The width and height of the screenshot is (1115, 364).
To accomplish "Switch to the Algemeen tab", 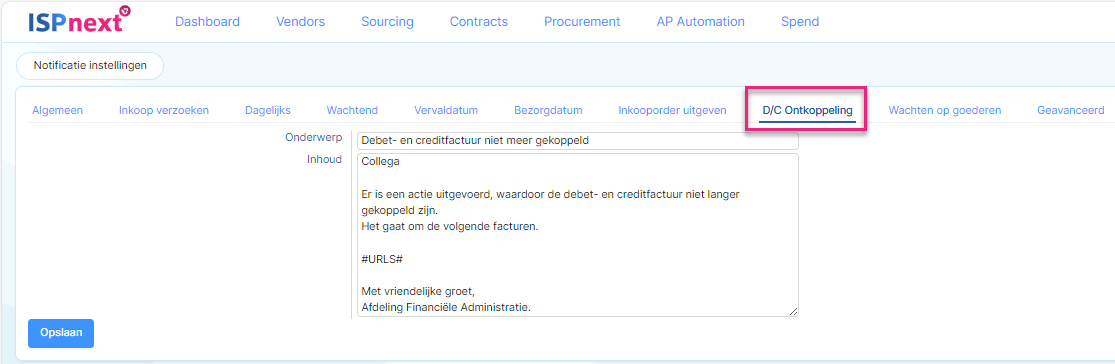I will (x=58, y=110).
